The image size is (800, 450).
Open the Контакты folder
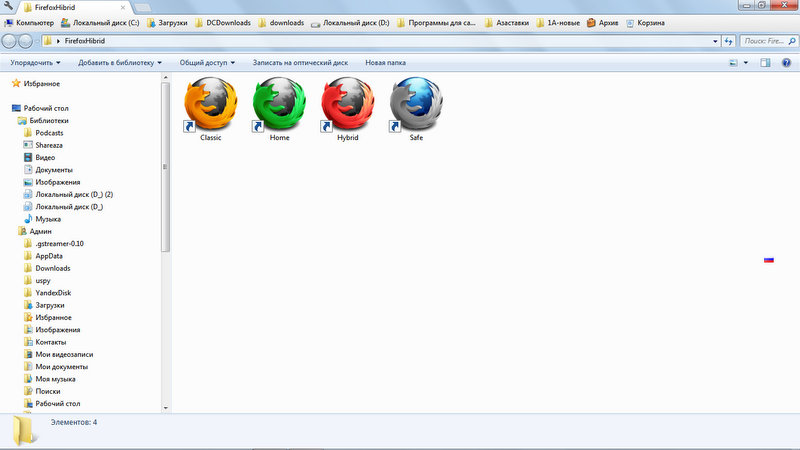45,342
